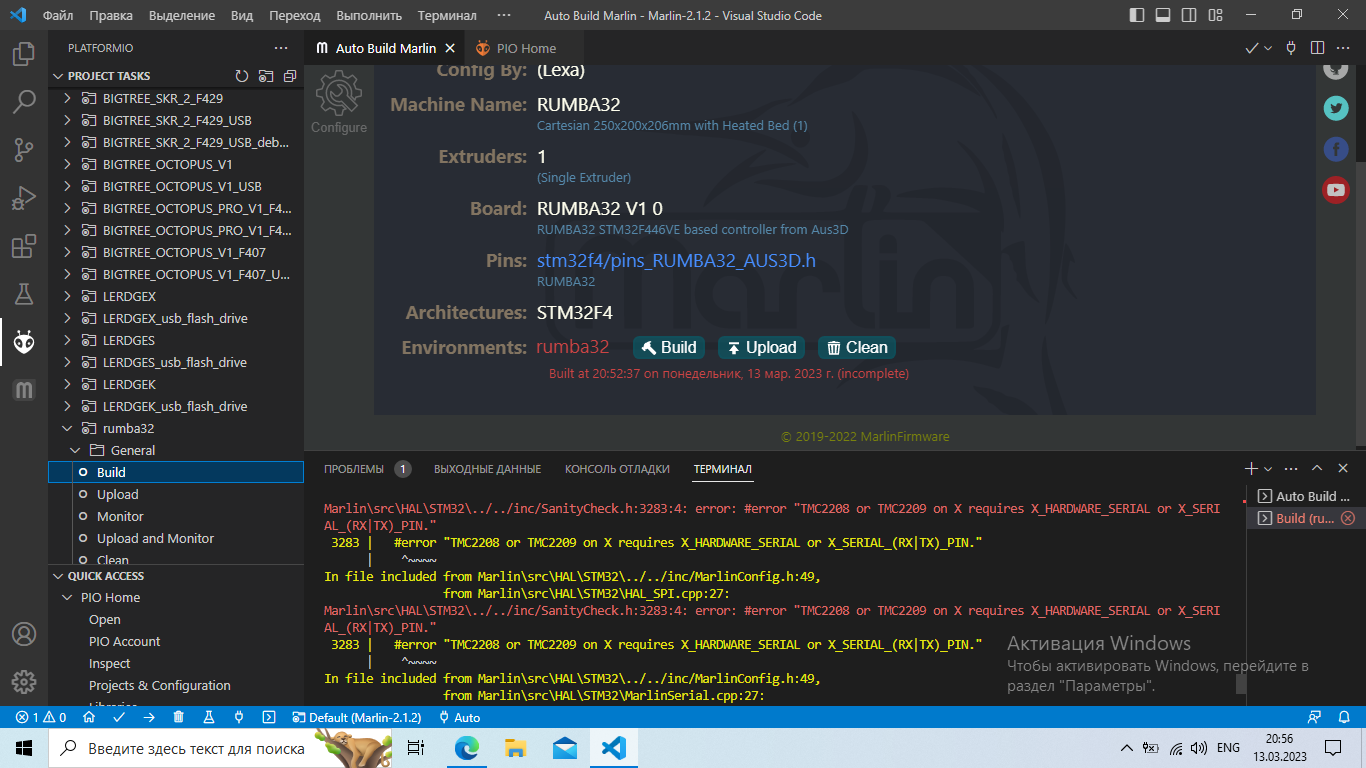Toggle the primary side bar layout button

coord(1137,15)
